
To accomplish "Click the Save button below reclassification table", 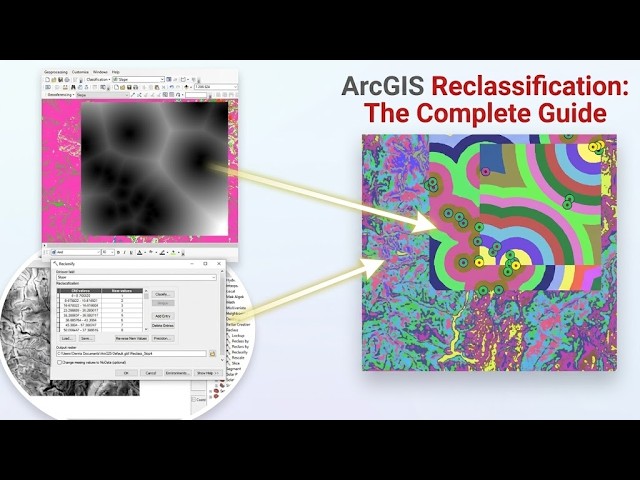I will 87,338.
